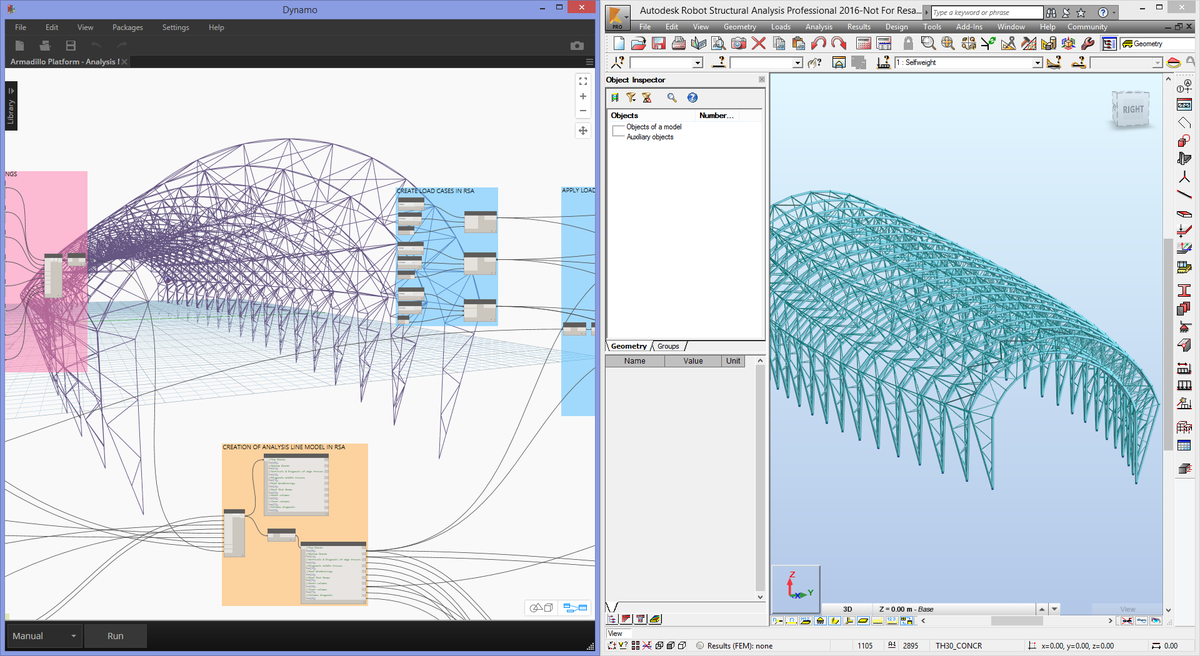Image resolution: width=1200 pixels, height=656 pixels.
Task: Click the Screen capture camera icon in Robot
Action: click(738, 44)
